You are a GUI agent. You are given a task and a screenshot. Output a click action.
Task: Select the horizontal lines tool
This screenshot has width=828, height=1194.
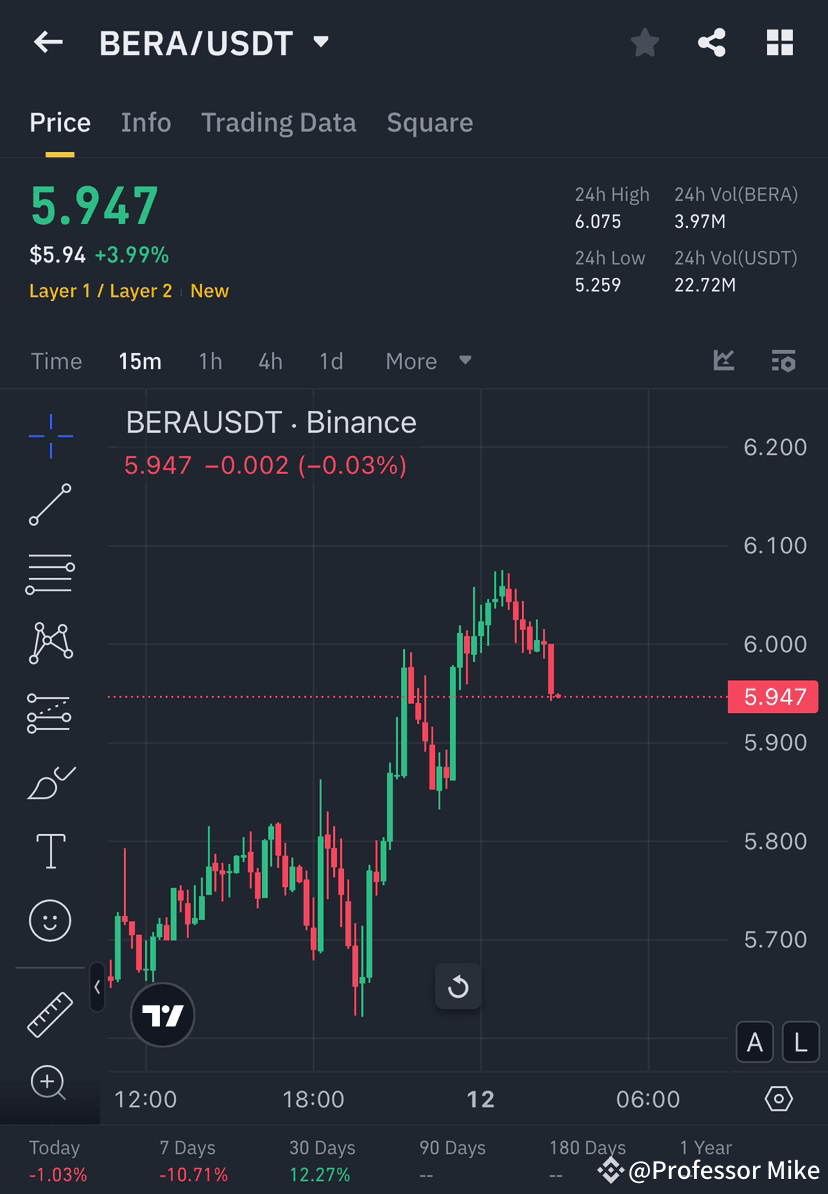(x=50, y=574)
